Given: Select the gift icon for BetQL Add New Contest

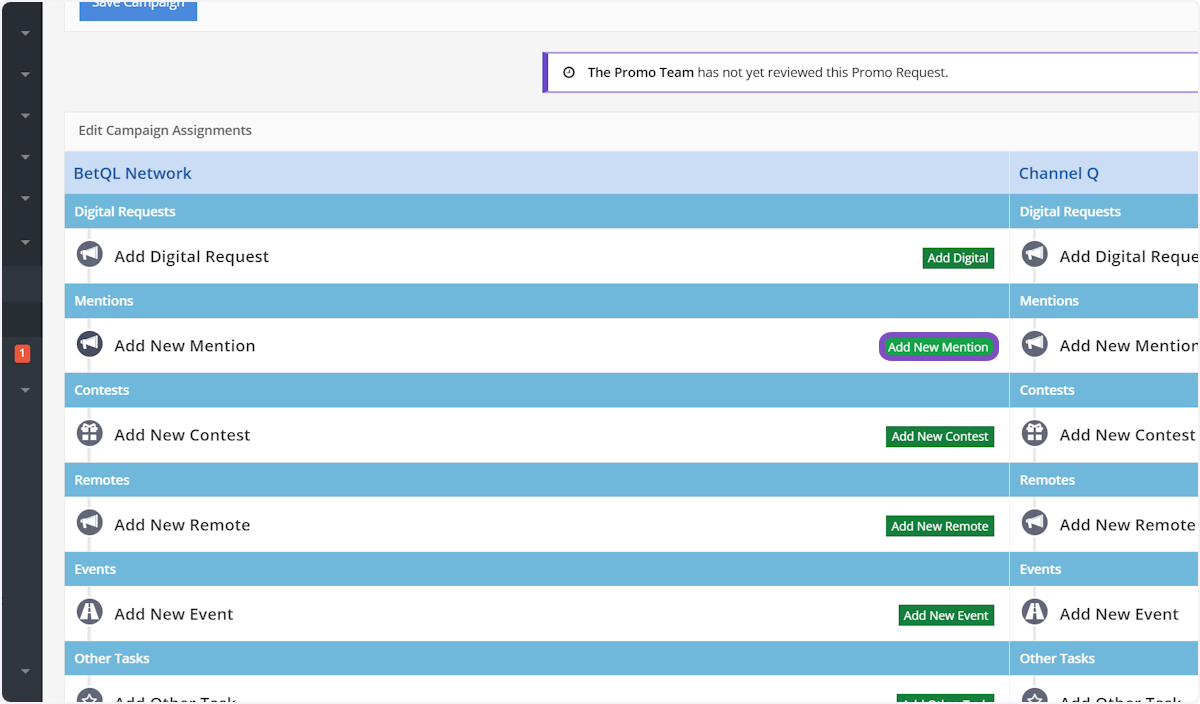Looking at the screenshot, I should (x=90, y=433).
